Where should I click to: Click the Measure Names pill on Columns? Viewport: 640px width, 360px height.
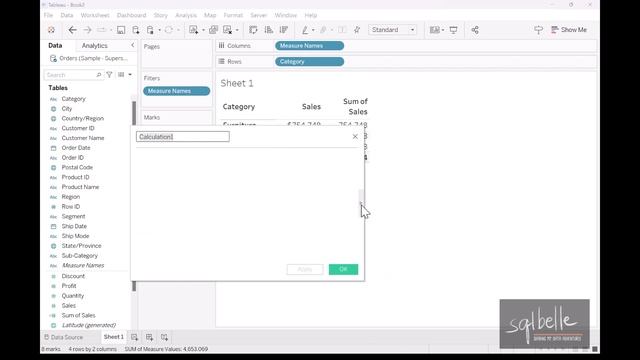click(309, 46)
